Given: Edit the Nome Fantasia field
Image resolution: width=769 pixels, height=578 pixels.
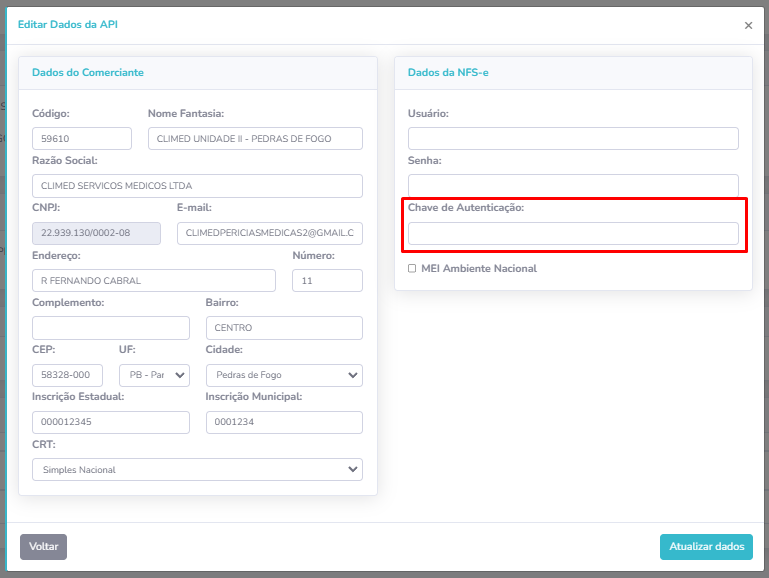Looking at the screenshot, I should [x=255, y=139].
